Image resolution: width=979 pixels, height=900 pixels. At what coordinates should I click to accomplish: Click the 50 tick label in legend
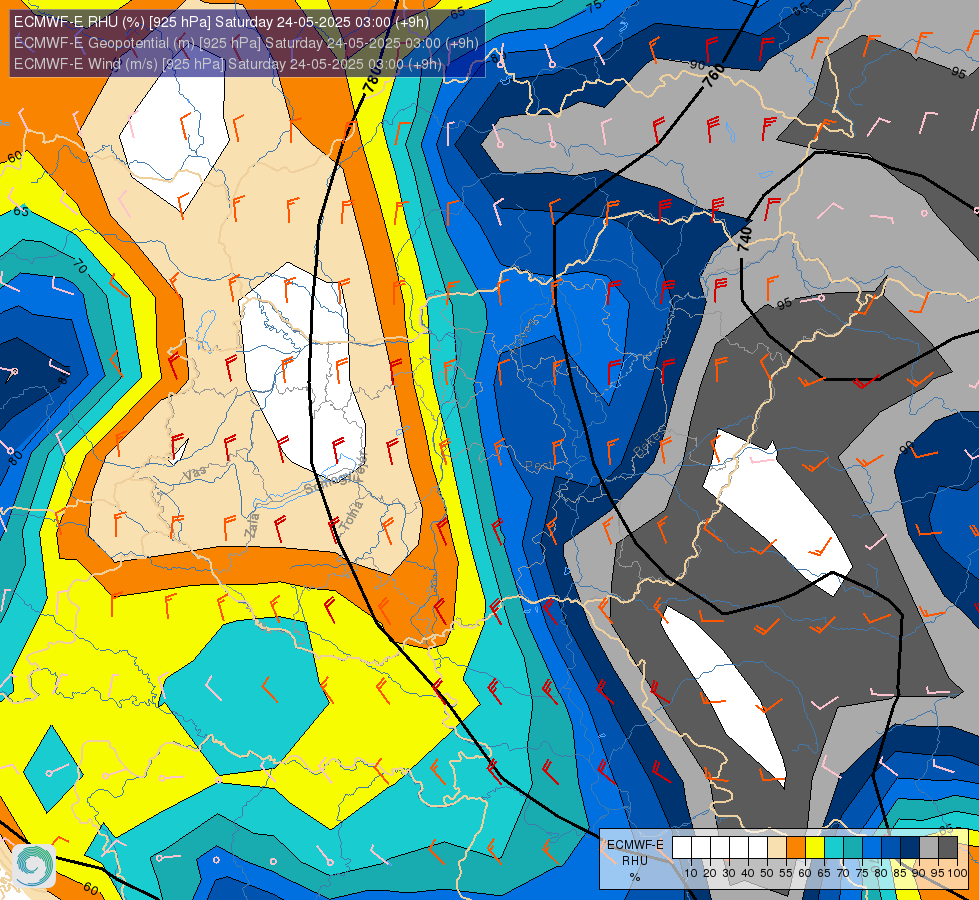click(767, 873)
